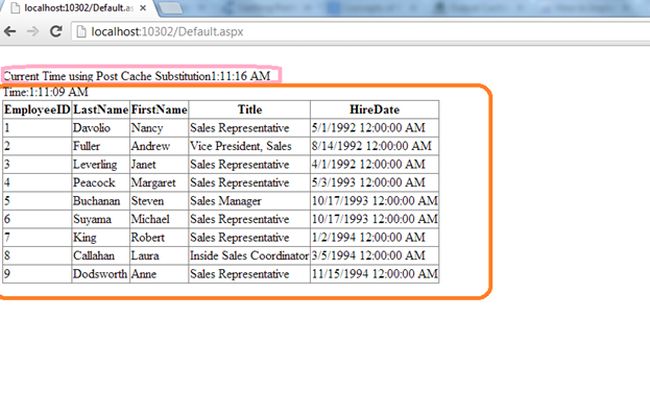Click Suyama's hire date 10/17/1993
The height and width of the screenshot is (393, 650).
tap(375, 219)
